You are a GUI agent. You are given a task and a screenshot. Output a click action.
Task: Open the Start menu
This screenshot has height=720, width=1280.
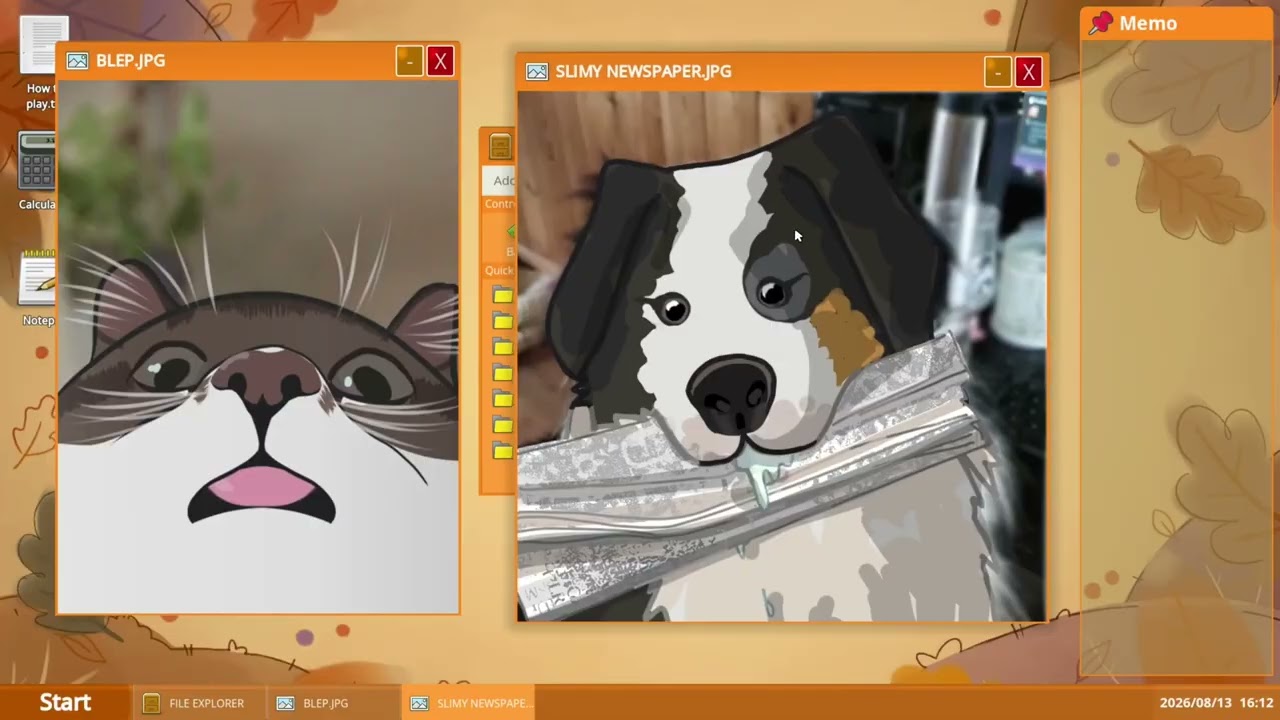(65, 703)
